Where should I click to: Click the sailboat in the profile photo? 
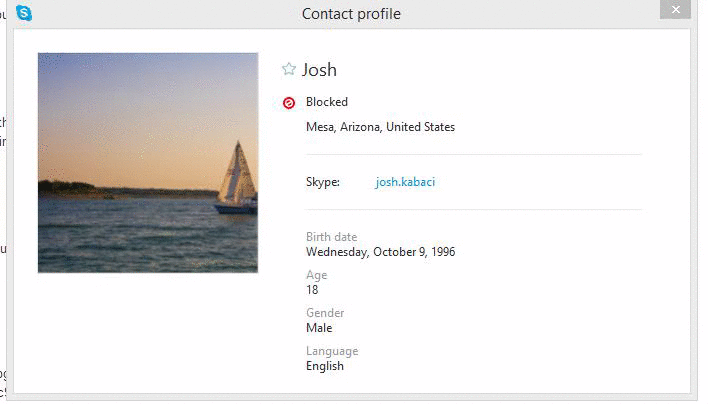pos(237,180)
